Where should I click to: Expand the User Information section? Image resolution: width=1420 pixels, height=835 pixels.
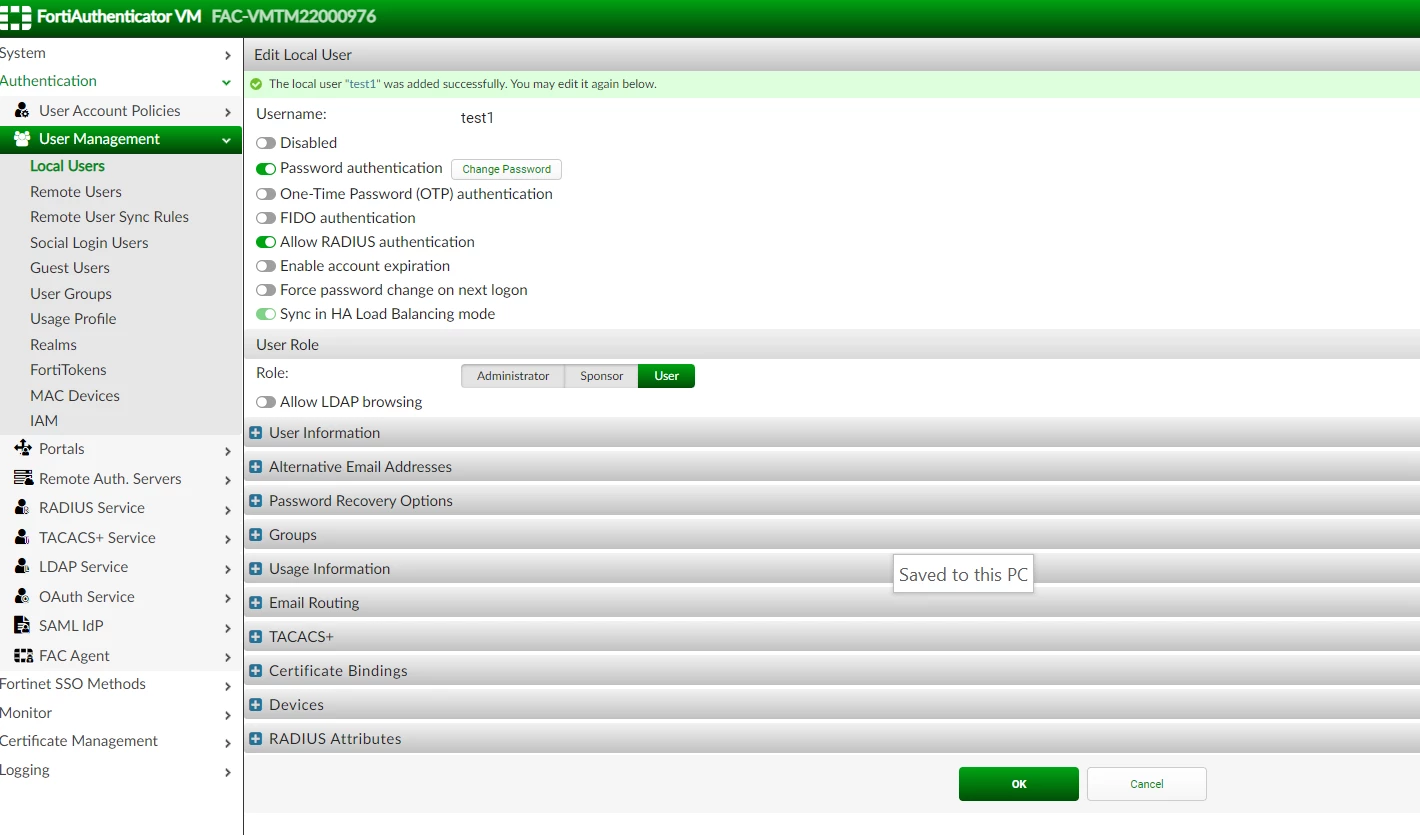tap(256, 433)
